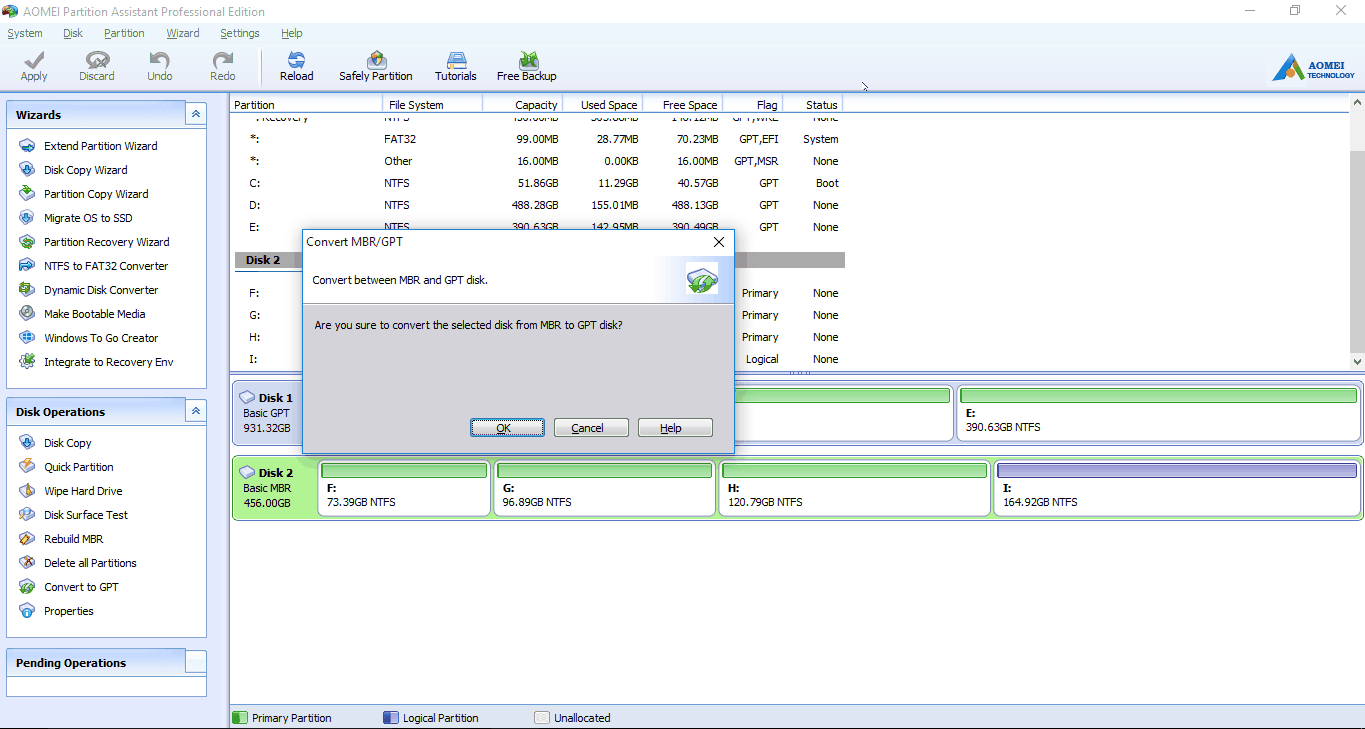Open the Settings menu

(x=240, y=33)
